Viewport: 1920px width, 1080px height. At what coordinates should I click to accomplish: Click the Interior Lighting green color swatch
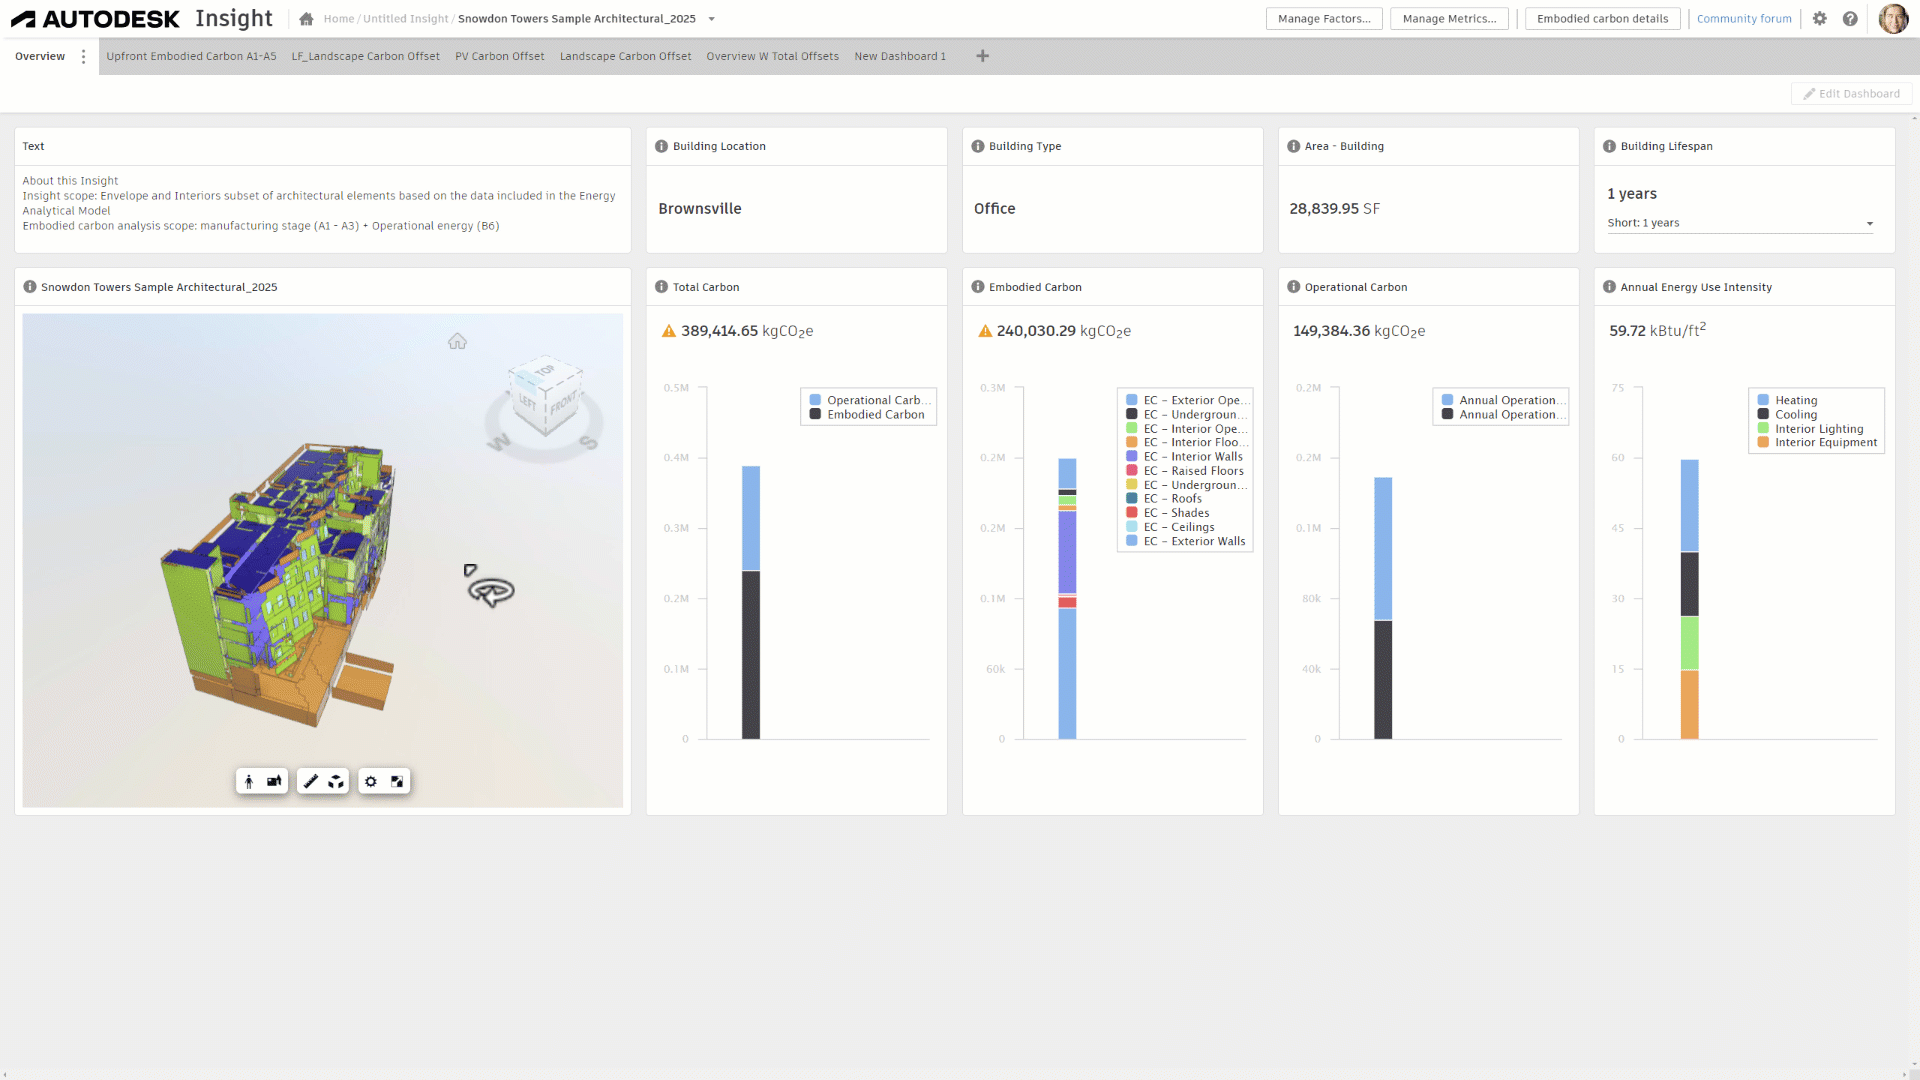click(1763, 429)
